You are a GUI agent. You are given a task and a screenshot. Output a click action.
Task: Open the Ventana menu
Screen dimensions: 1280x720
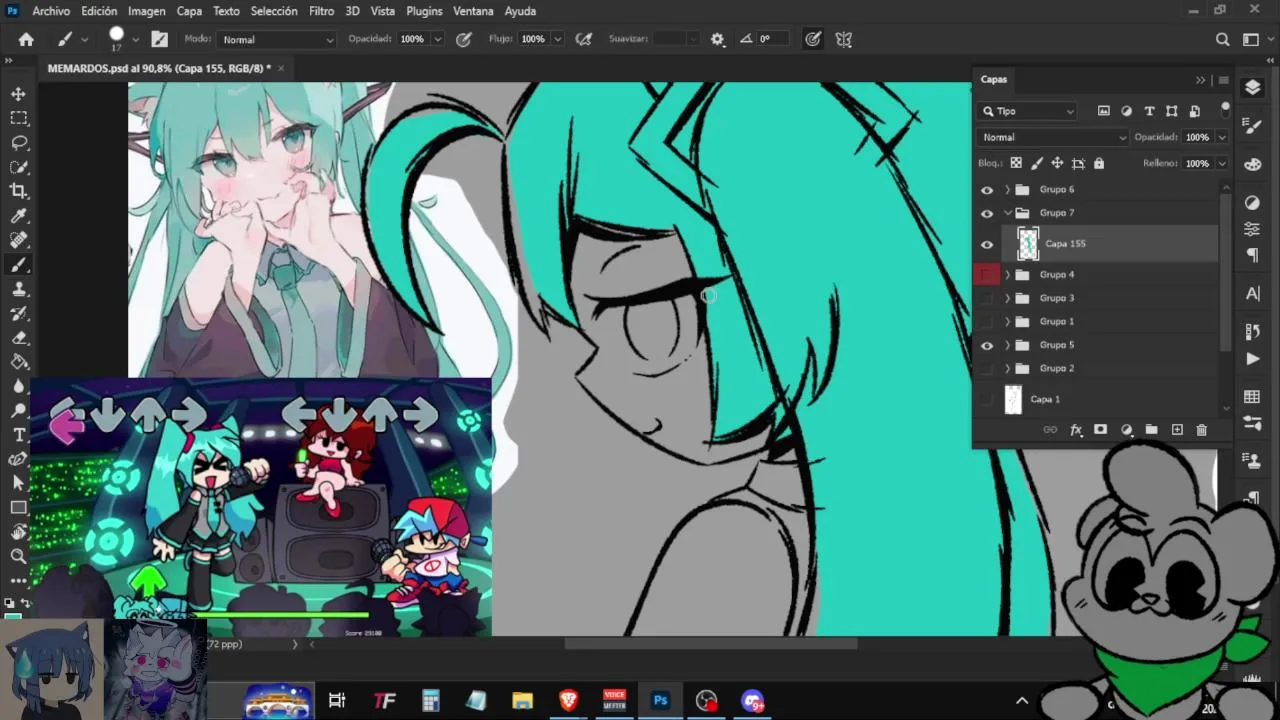[473, 11]
